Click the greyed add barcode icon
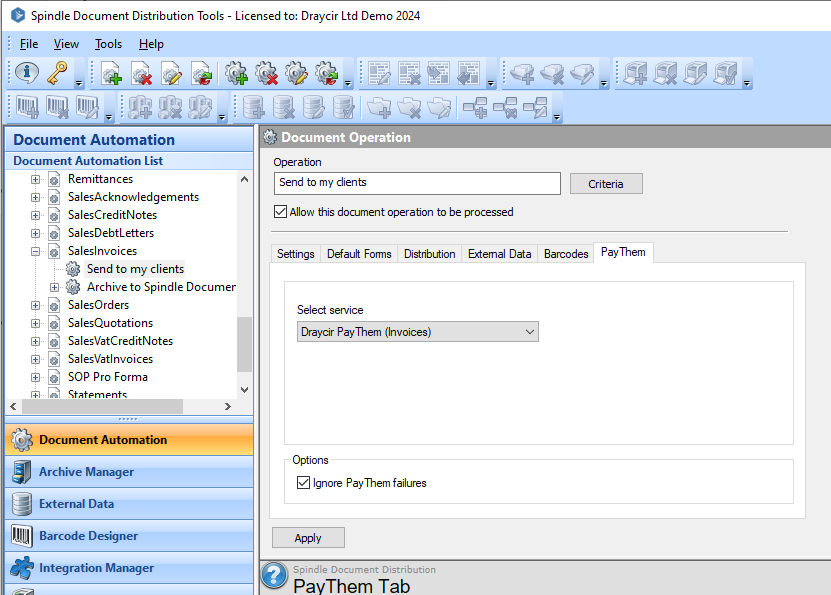This screenshot has height=595, width=831. coord(27,107)
